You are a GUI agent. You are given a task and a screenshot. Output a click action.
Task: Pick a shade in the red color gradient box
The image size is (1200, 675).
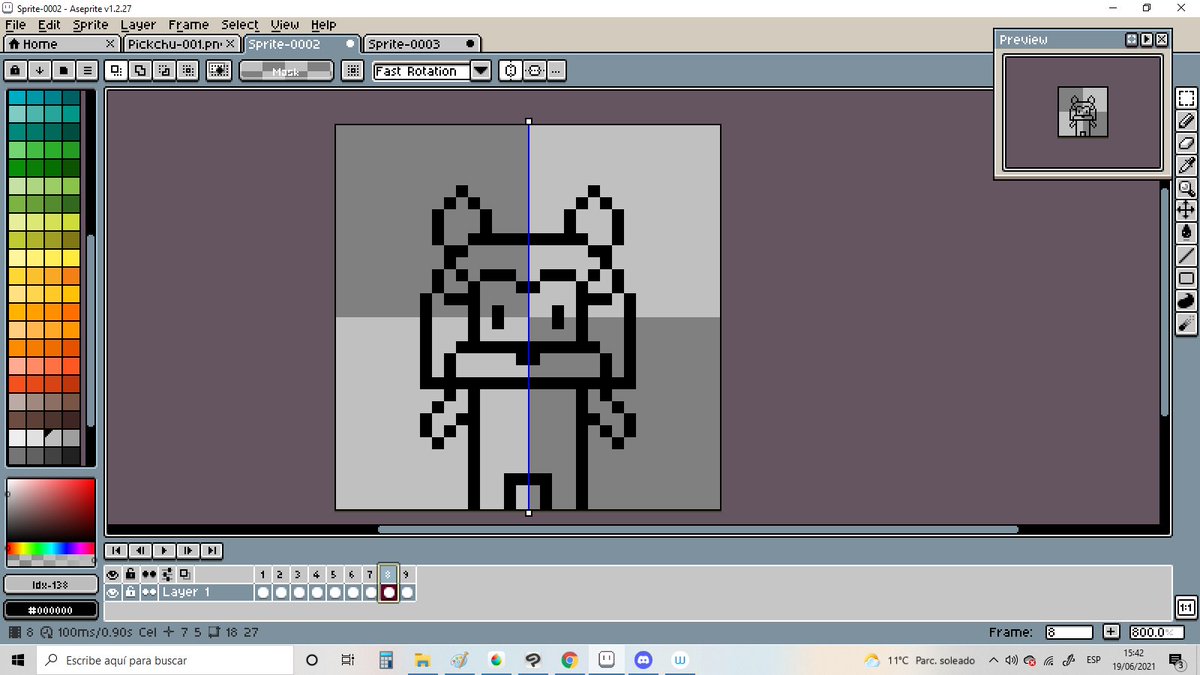(50, 510)
